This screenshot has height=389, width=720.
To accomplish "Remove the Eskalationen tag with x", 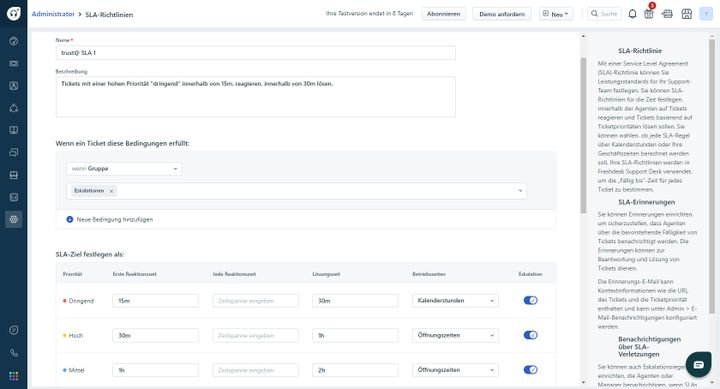I will click(111, 191).
